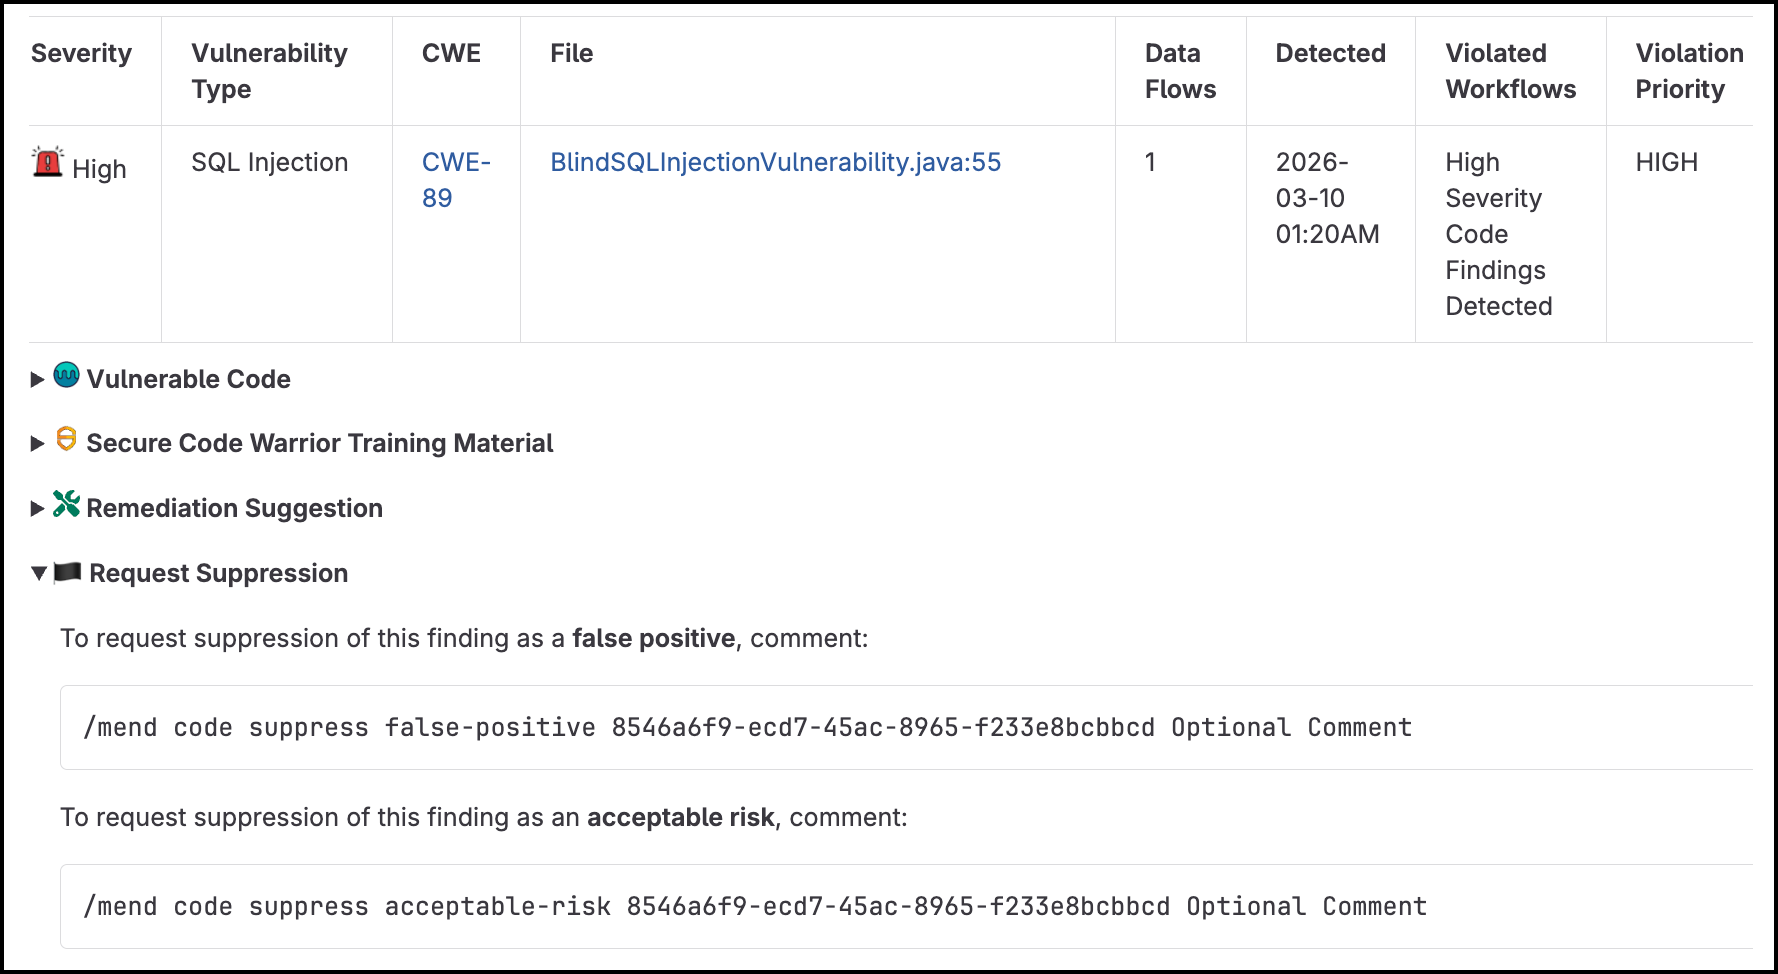Click the Violated Workflows column header

[1510, 71]
